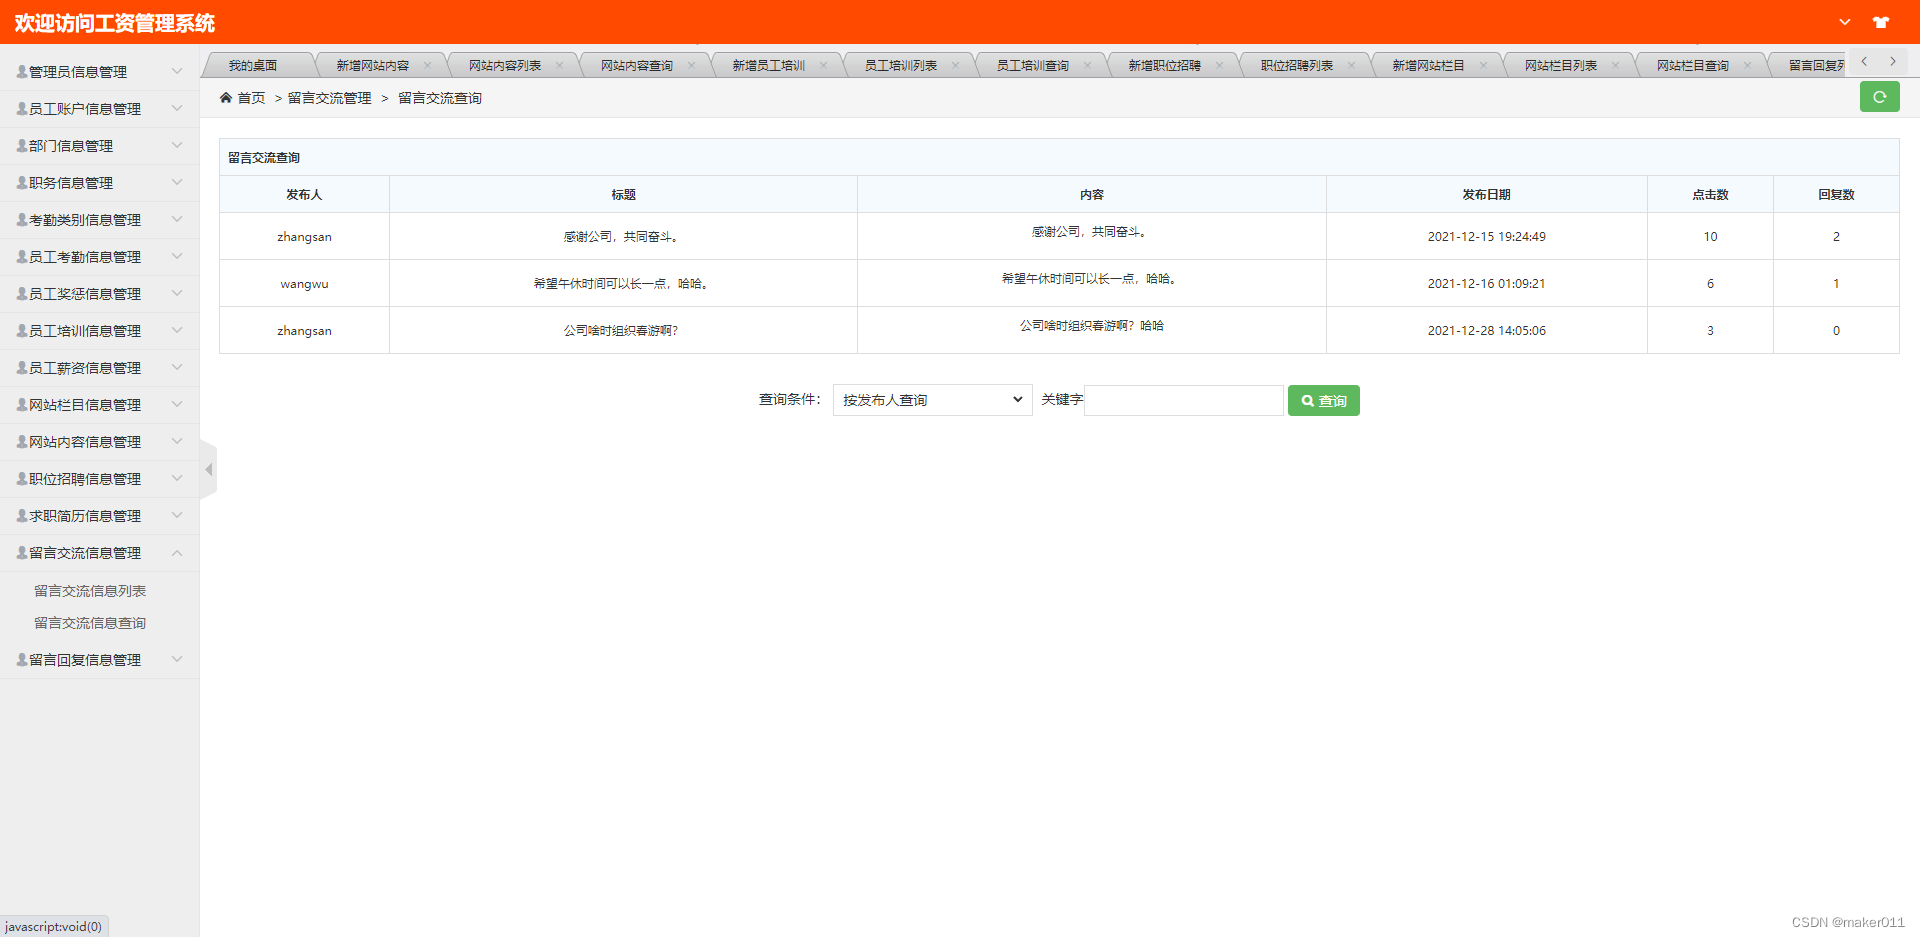1920x937 pixels.
Task: Close the 网站栏目查询 tab
Action: click(1747, 66)
